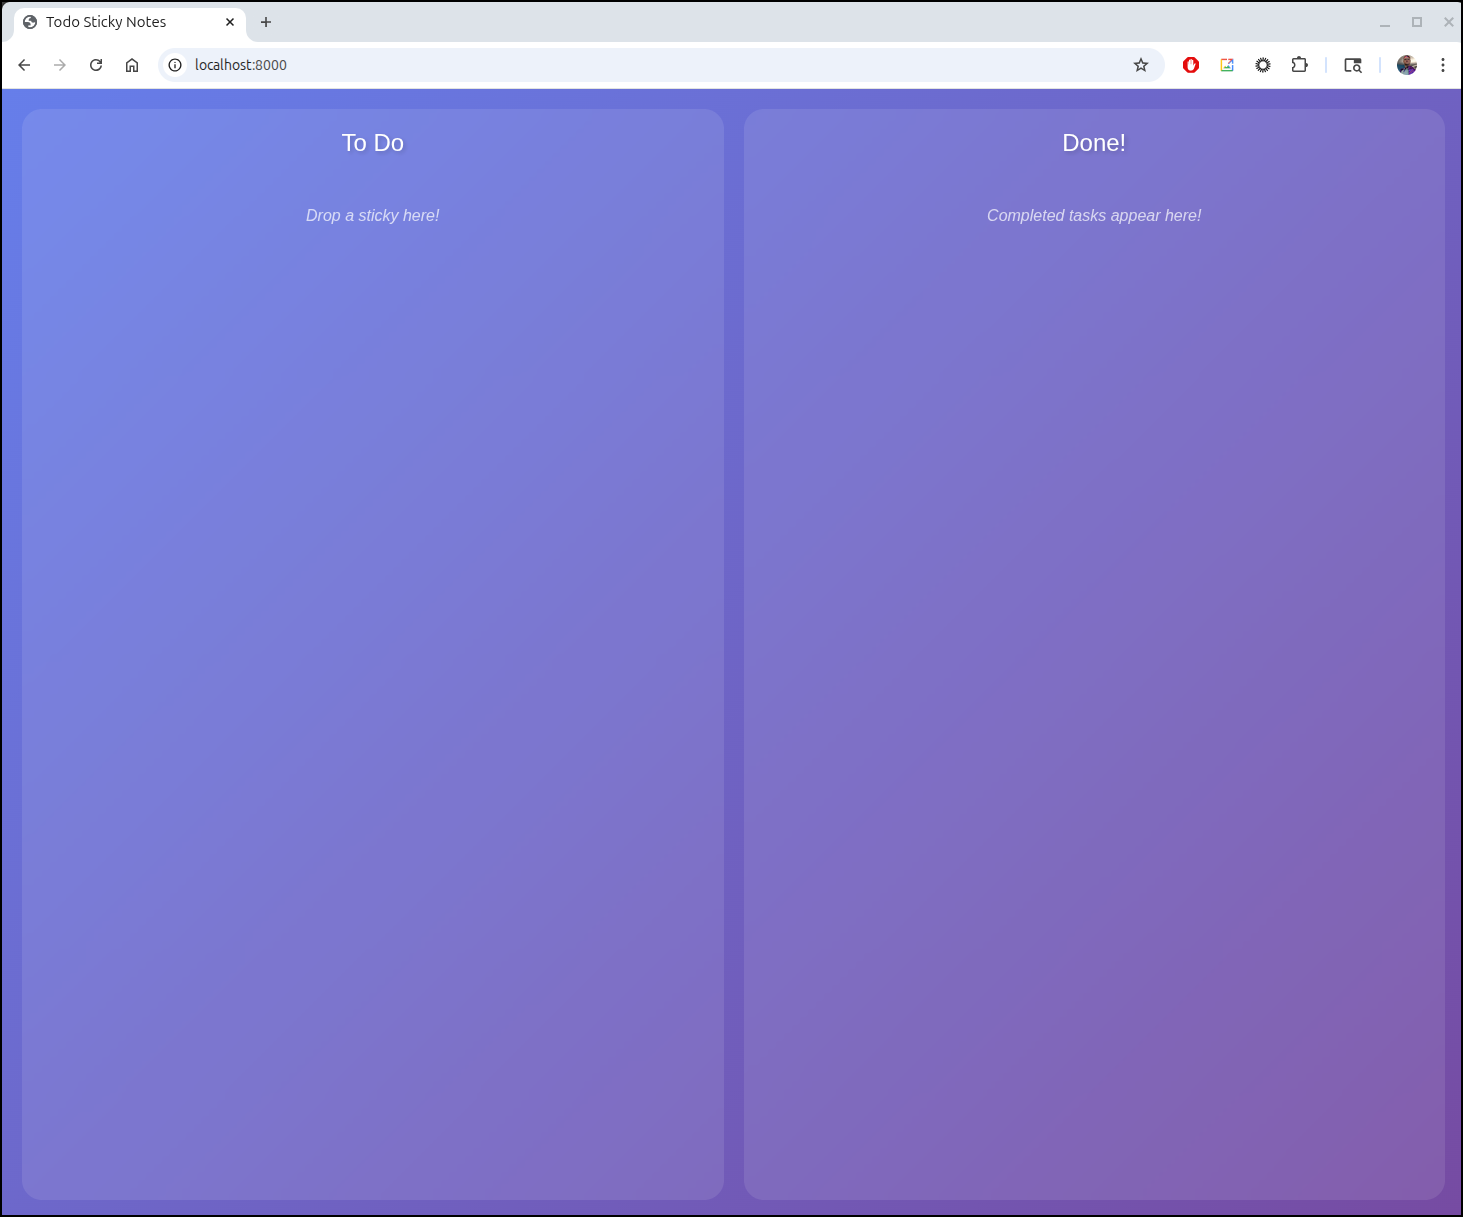Click the browser profile avatar icon

click(1407, 64)
